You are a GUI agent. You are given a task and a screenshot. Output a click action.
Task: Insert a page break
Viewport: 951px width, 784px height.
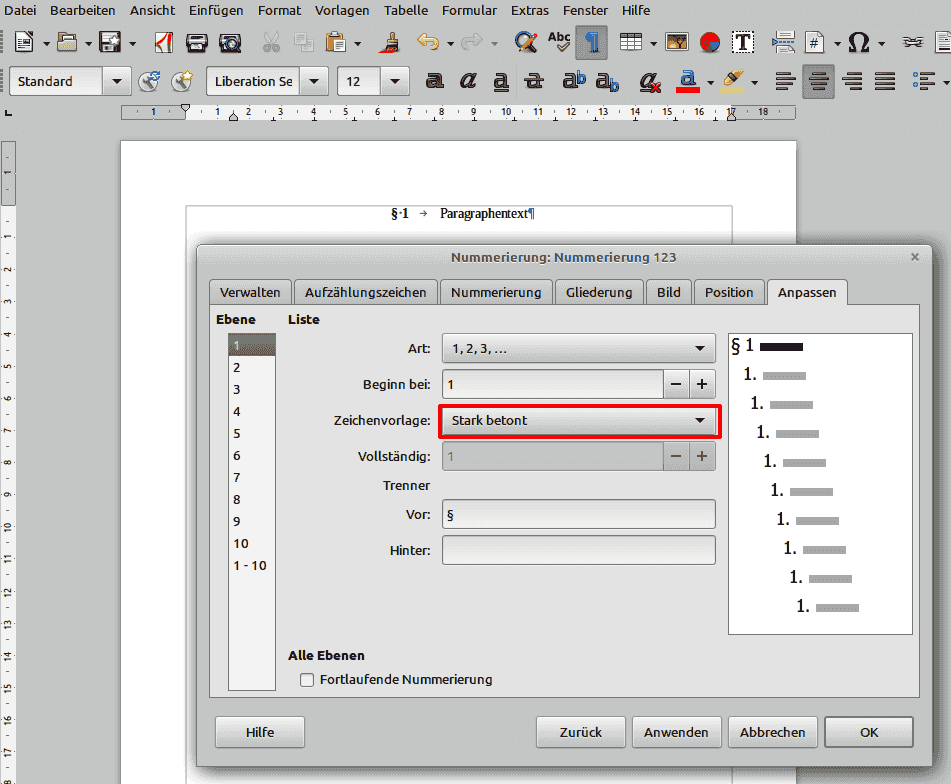(783, 42)
